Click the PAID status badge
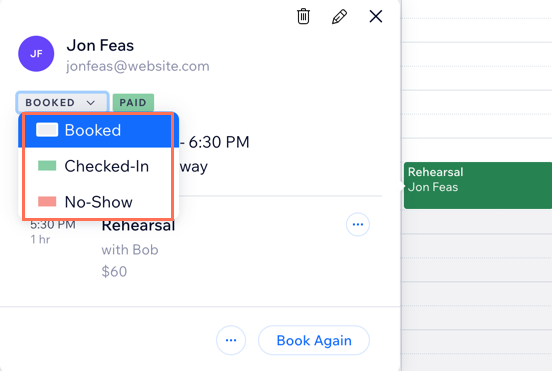 pos(133,102)
